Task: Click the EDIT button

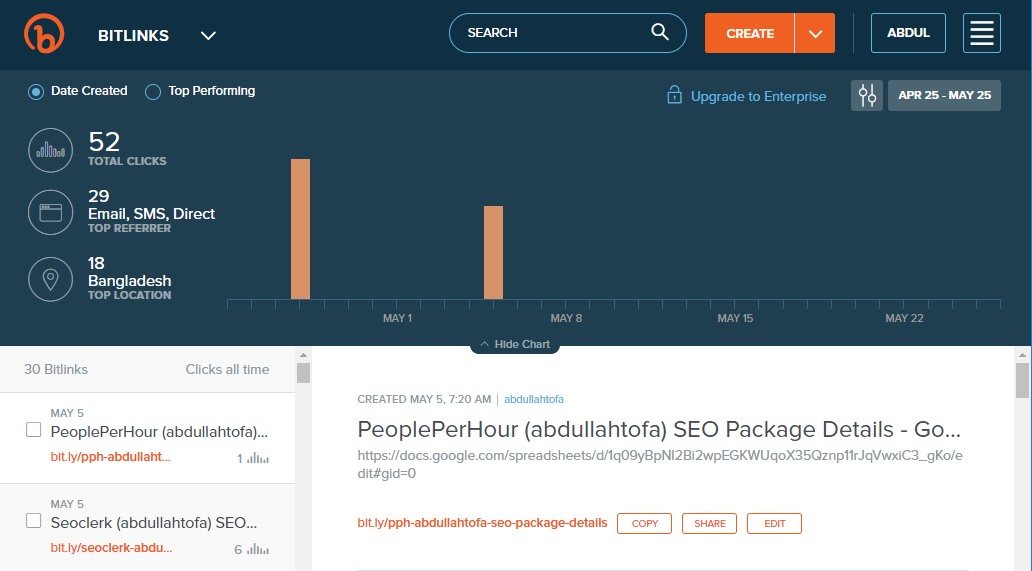Action: click(775, 524)
